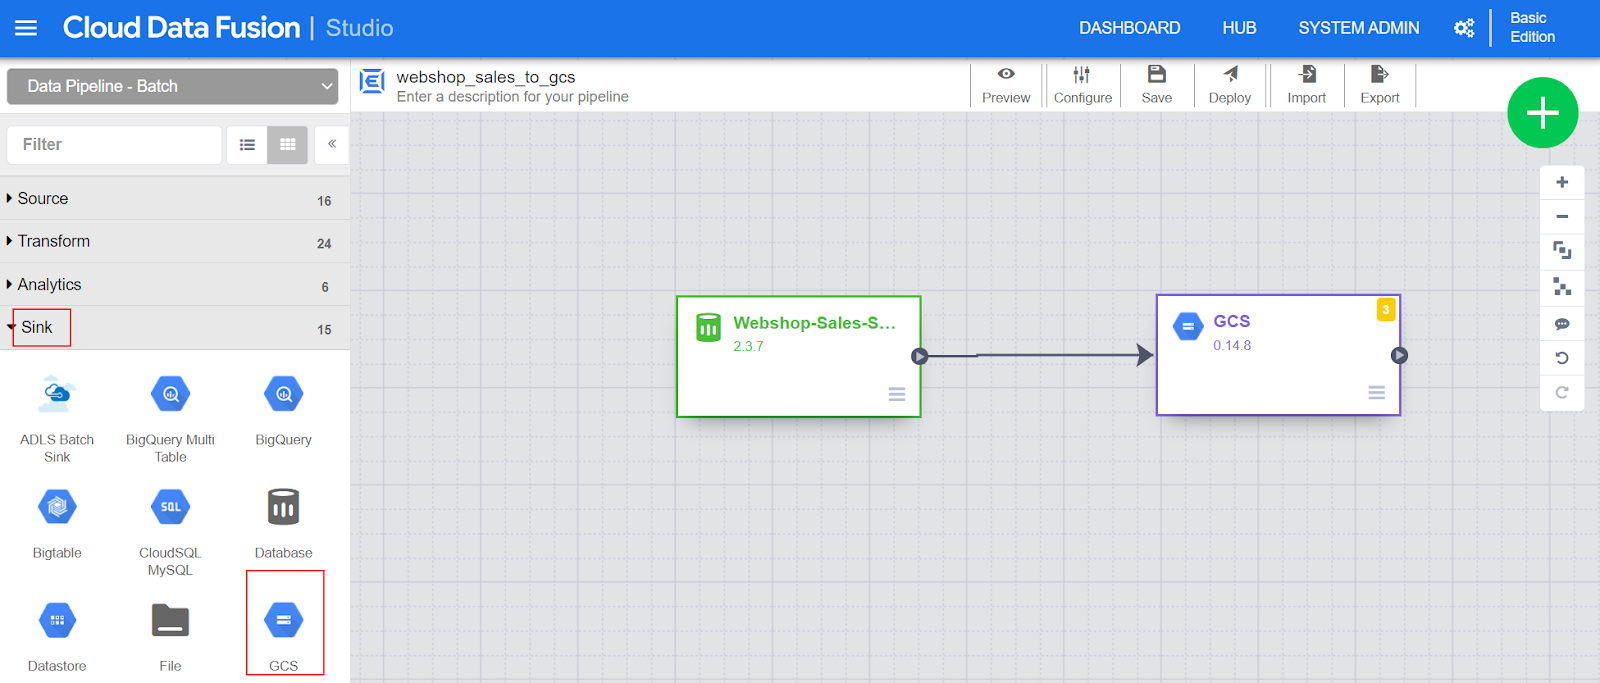
Task: Click the Webshop-Sales node database icon
Action: coord(708,327)
